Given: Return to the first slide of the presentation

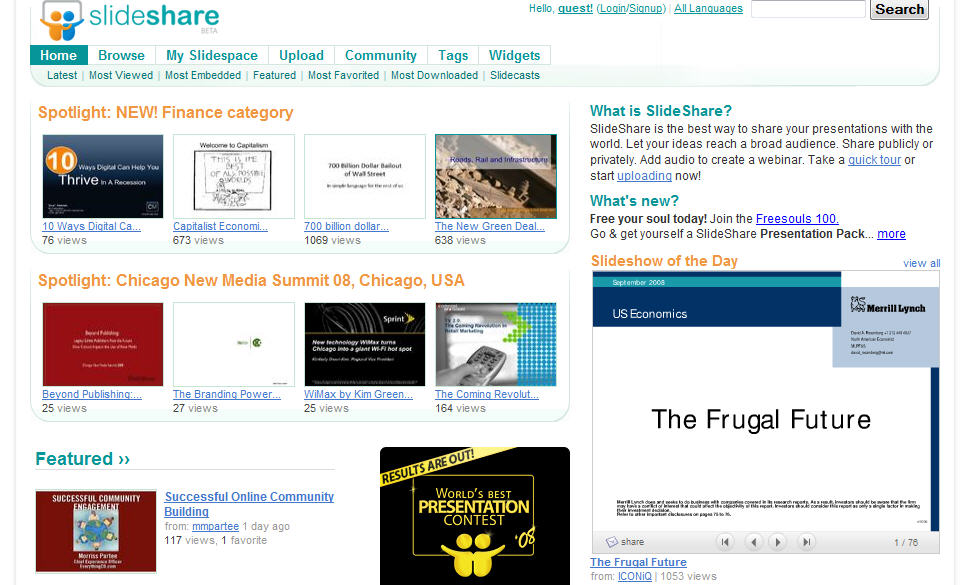Looking at the screenshot, I should point(726,541).
